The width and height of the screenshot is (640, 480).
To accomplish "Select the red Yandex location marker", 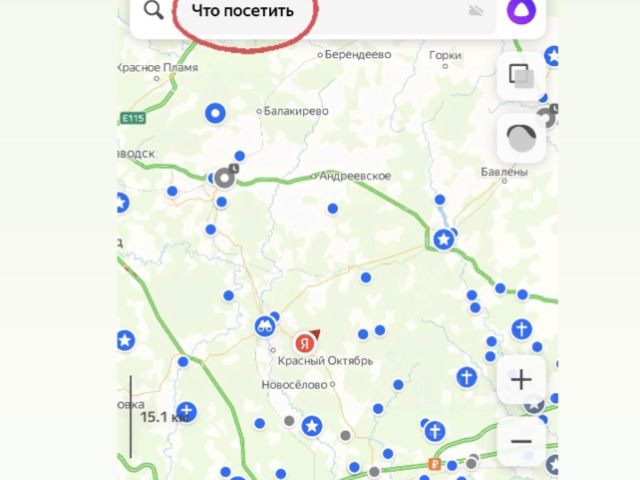I will (304, 343).
